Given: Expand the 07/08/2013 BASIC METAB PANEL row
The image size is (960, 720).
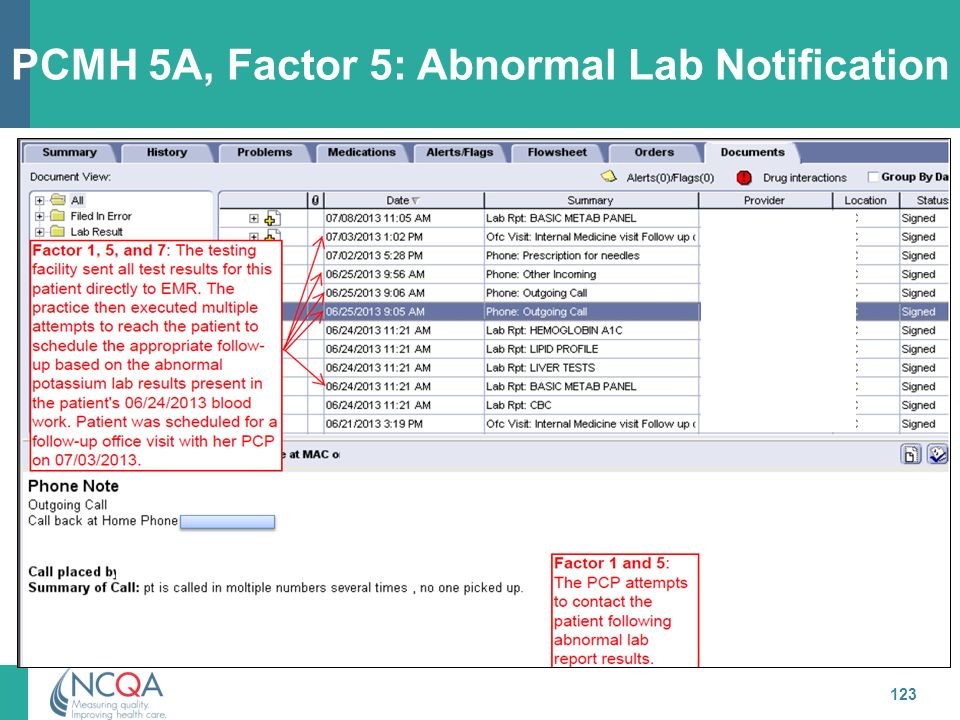Looking at the screenshot, I should 253,219.
